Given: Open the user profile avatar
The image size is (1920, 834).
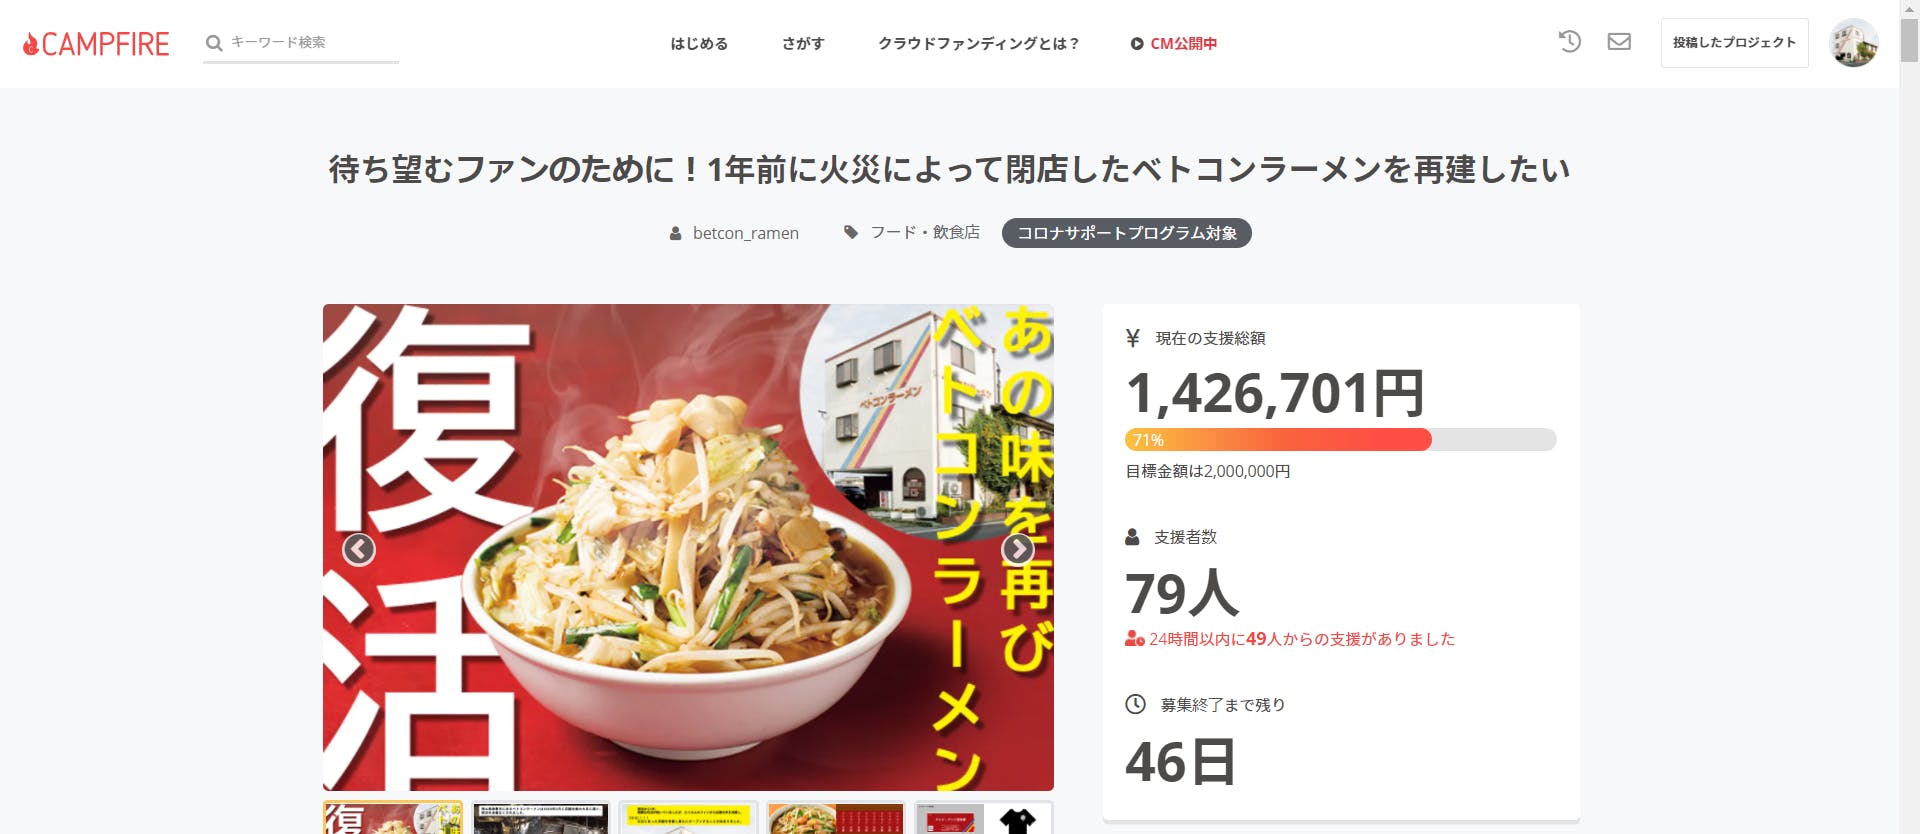Looking at the screenshot, I should (1853, 43).
